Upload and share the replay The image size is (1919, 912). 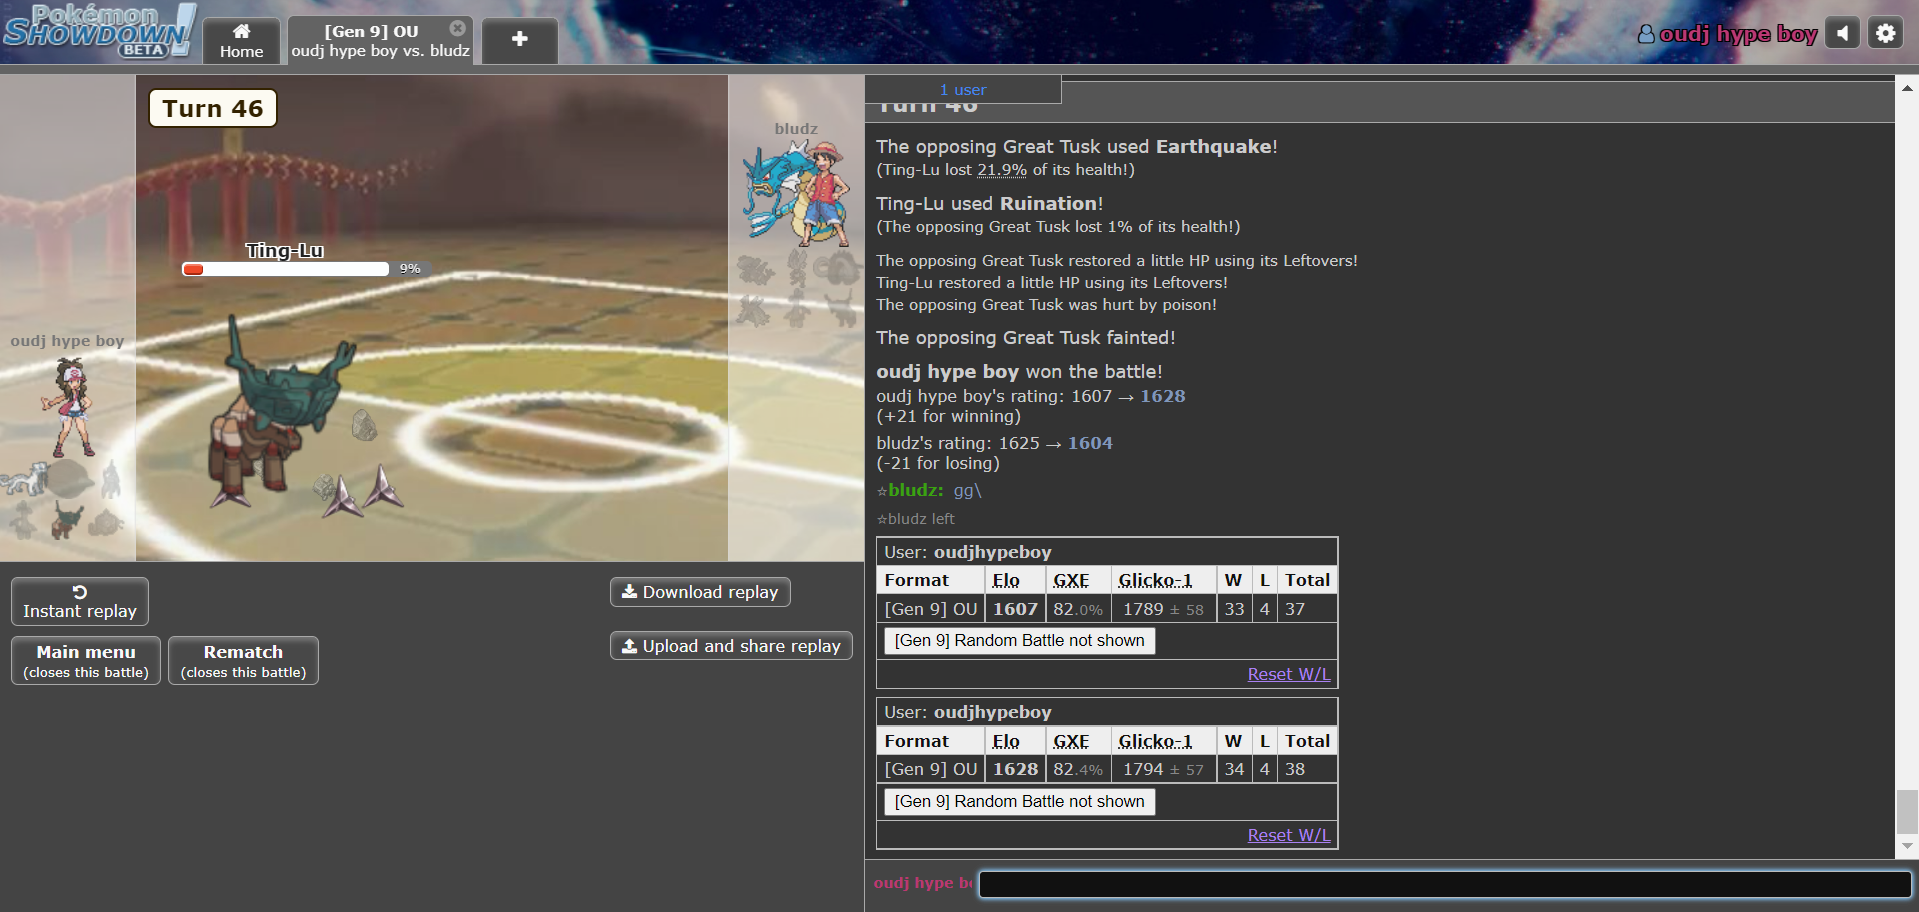click(x=731, y=646)
